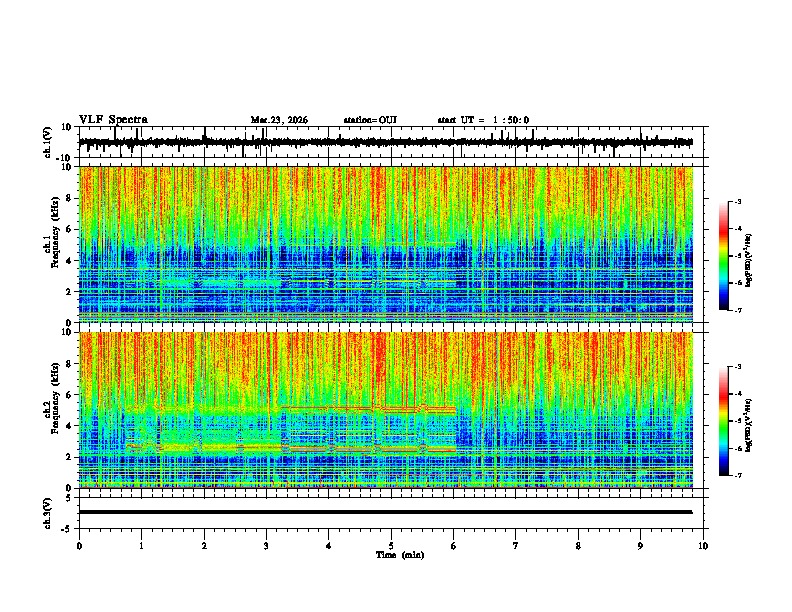Click the log(PSD) label beside ch.2 colorbar
792x612 pixels.
tap(749, 425)
